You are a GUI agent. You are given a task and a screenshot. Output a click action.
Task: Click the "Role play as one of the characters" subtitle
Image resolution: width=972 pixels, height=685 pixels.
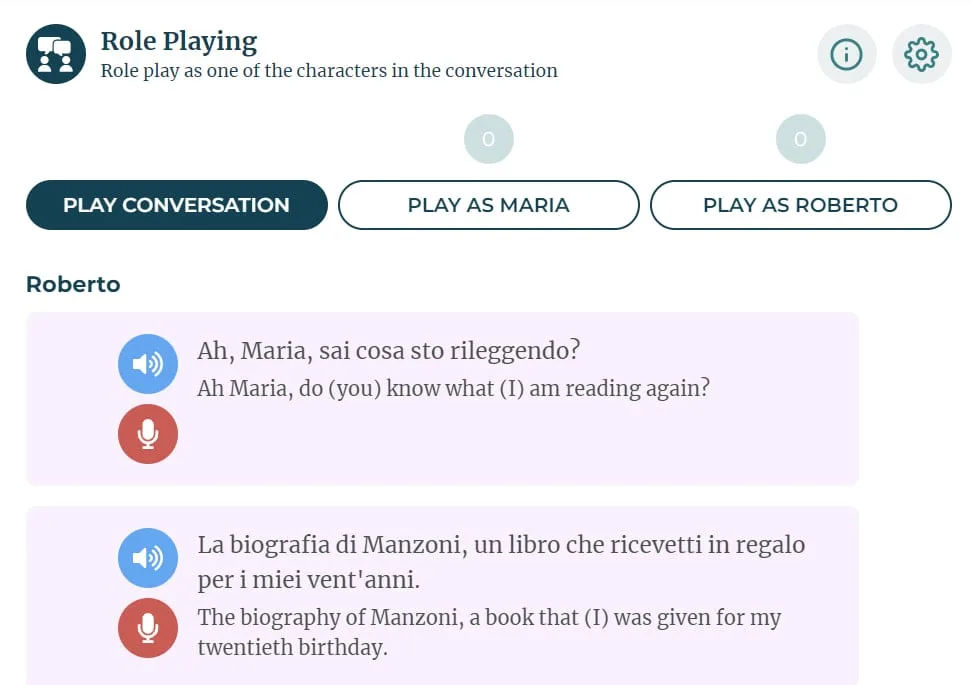click(x=329, y=71)
